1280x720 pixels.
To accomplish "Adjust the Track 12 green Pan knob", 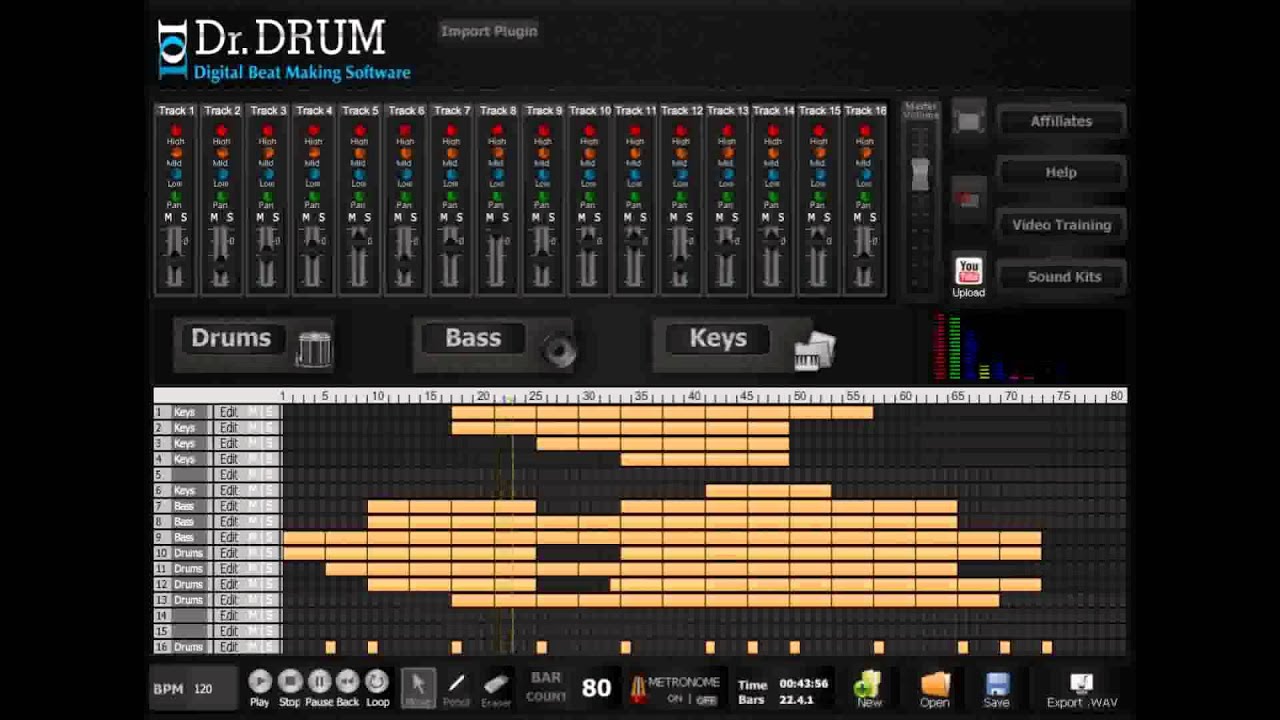I will pos(681,196).
